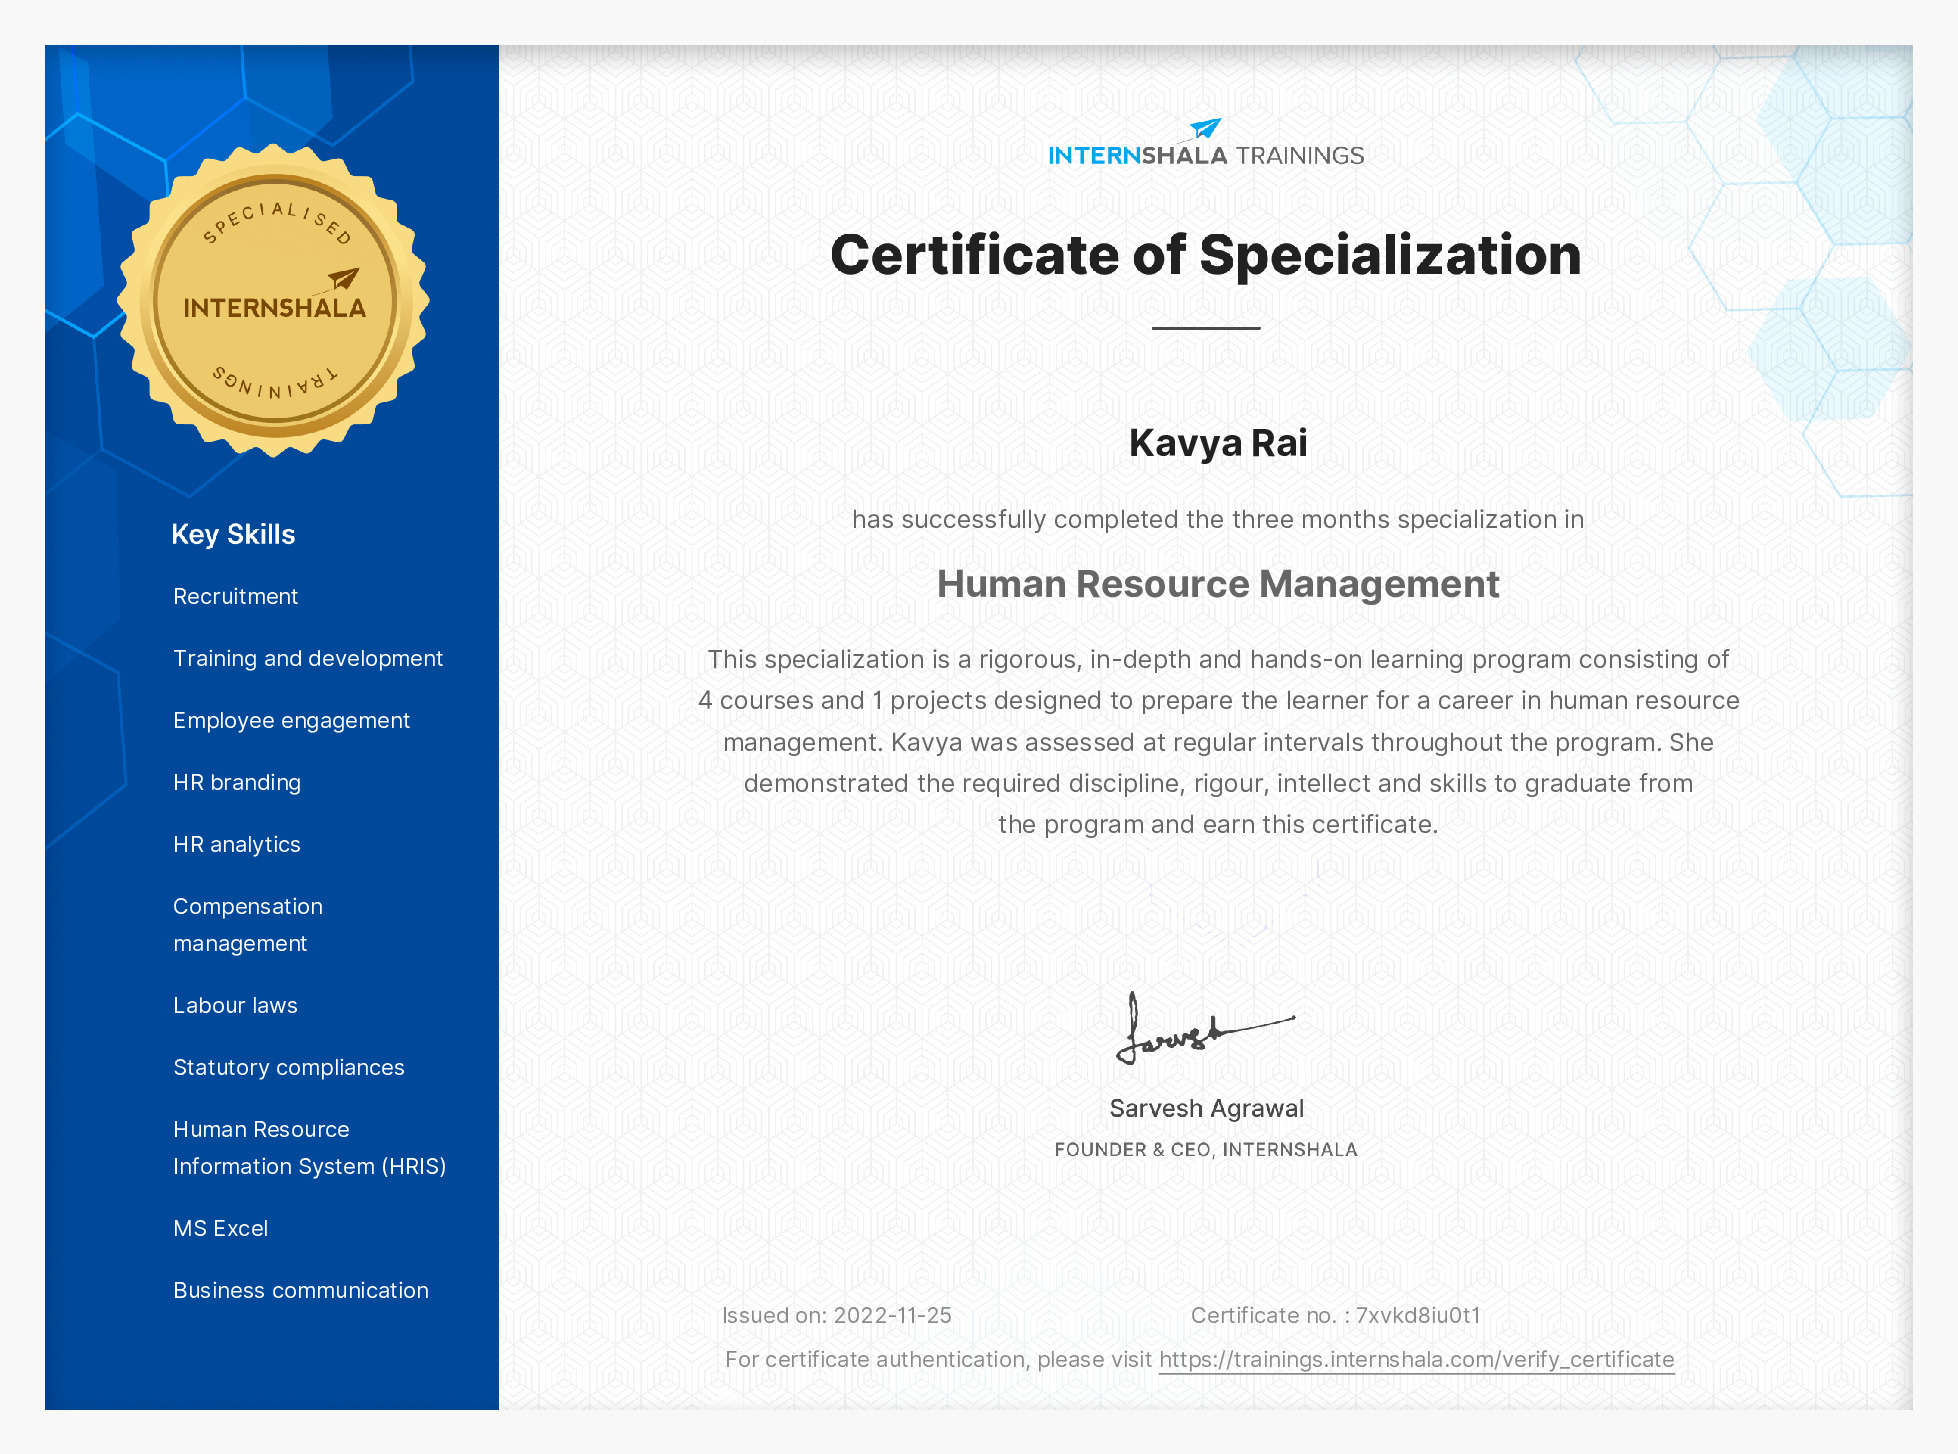Click the Internshala paper plane logo icon

coord(1203,129)
